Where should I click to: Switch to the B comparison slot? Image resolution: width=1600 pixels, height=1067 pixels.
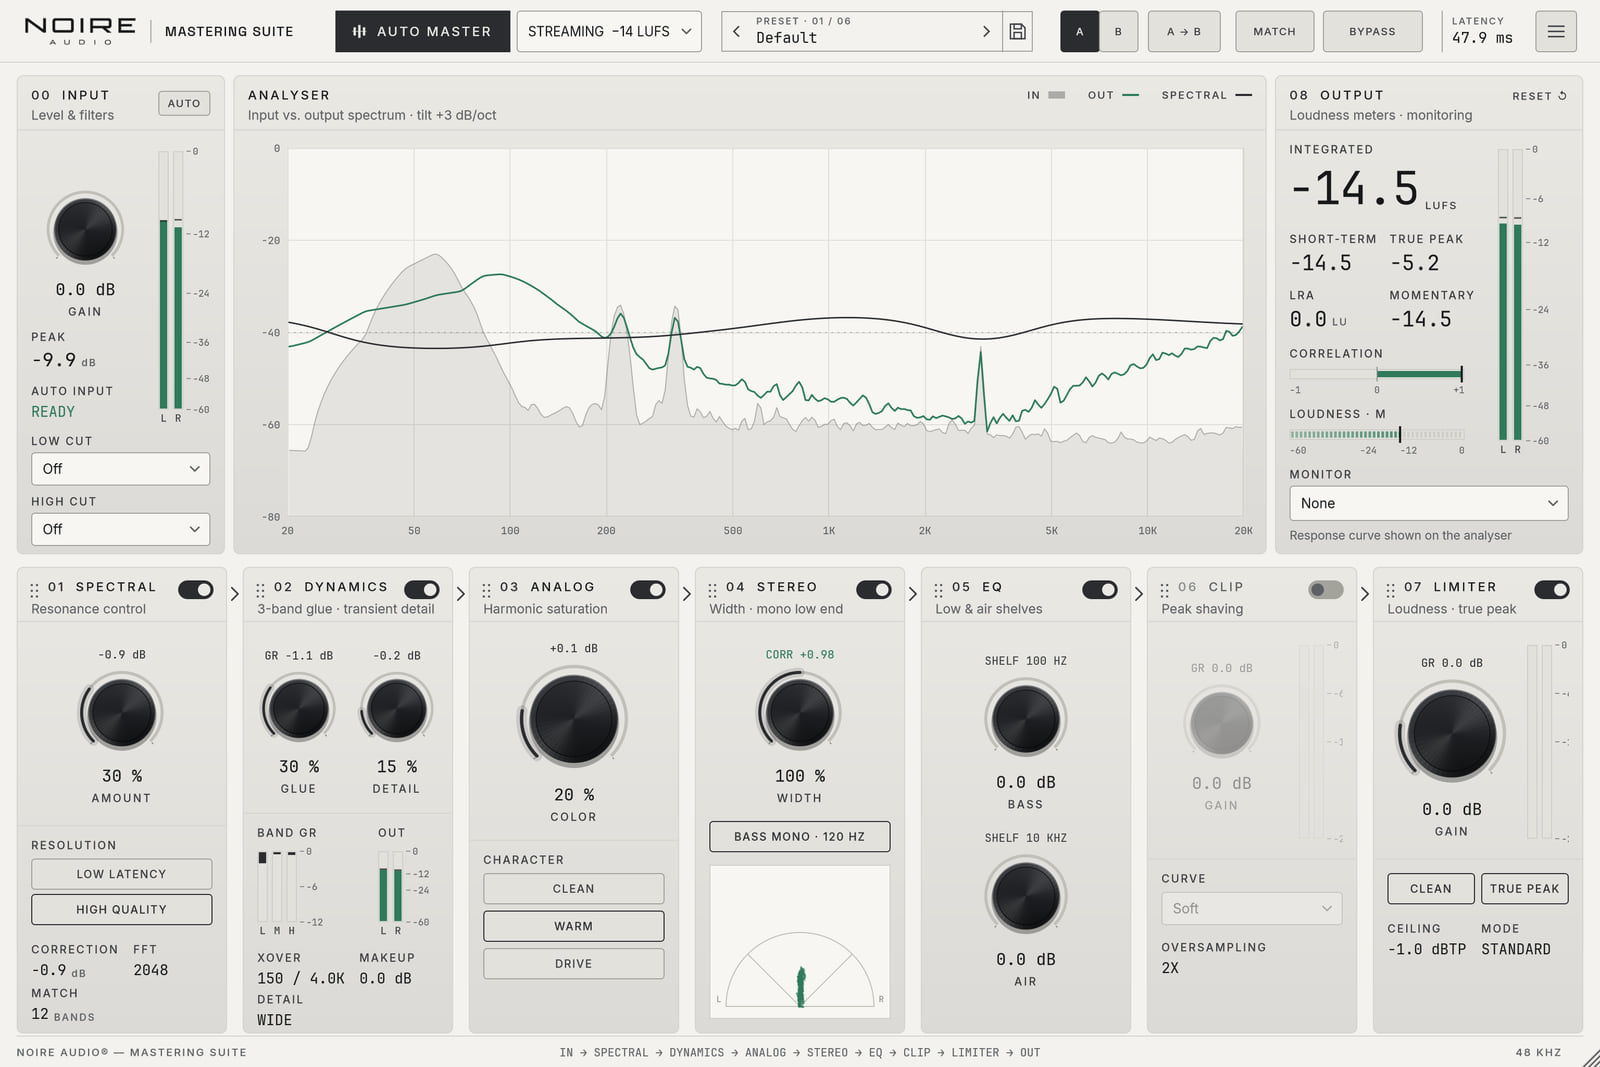(1118, 31)
